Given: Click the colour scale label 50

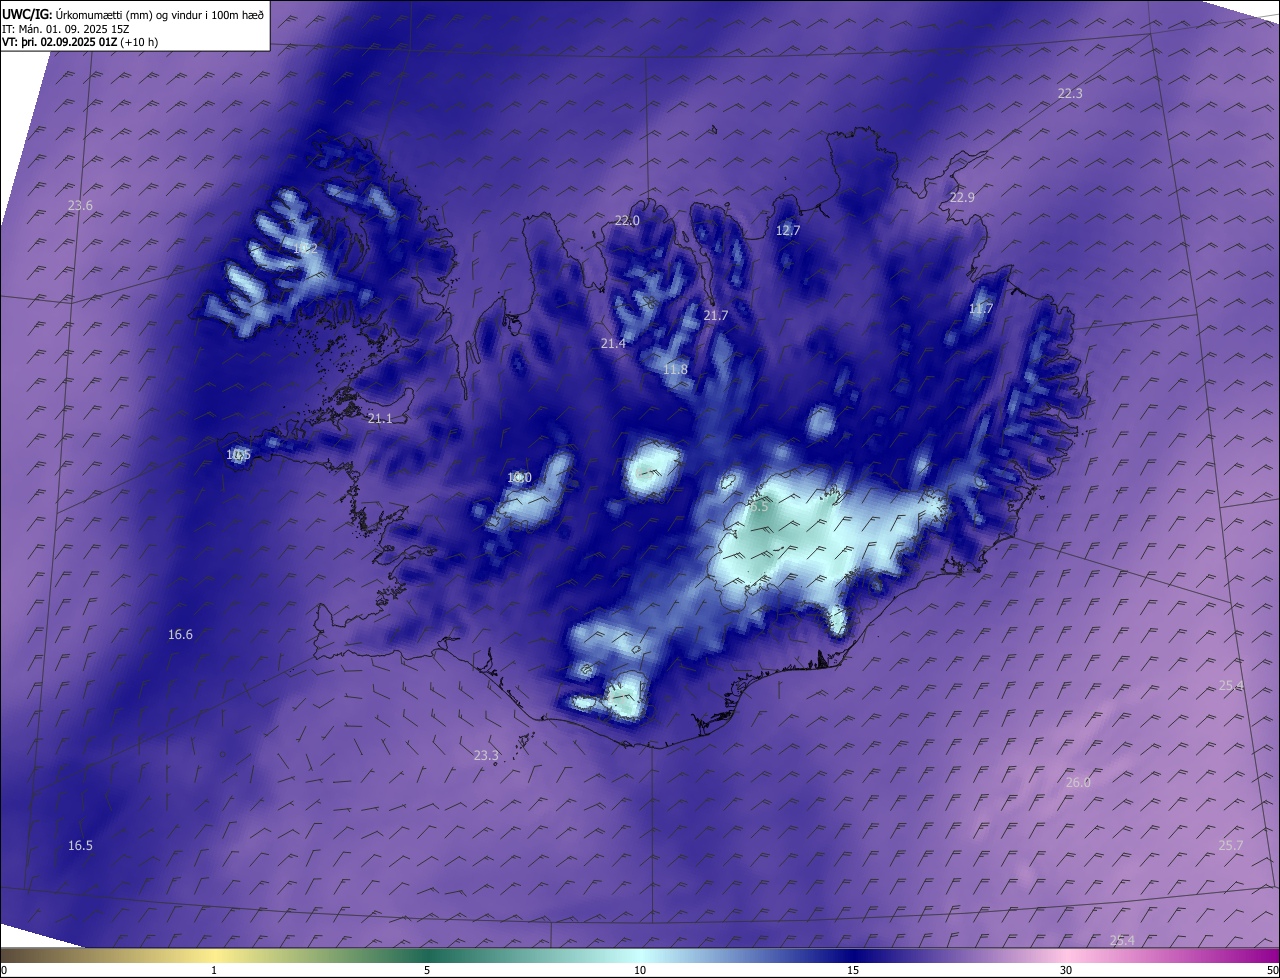Looking at the screenshot, I should [1272, 970].
